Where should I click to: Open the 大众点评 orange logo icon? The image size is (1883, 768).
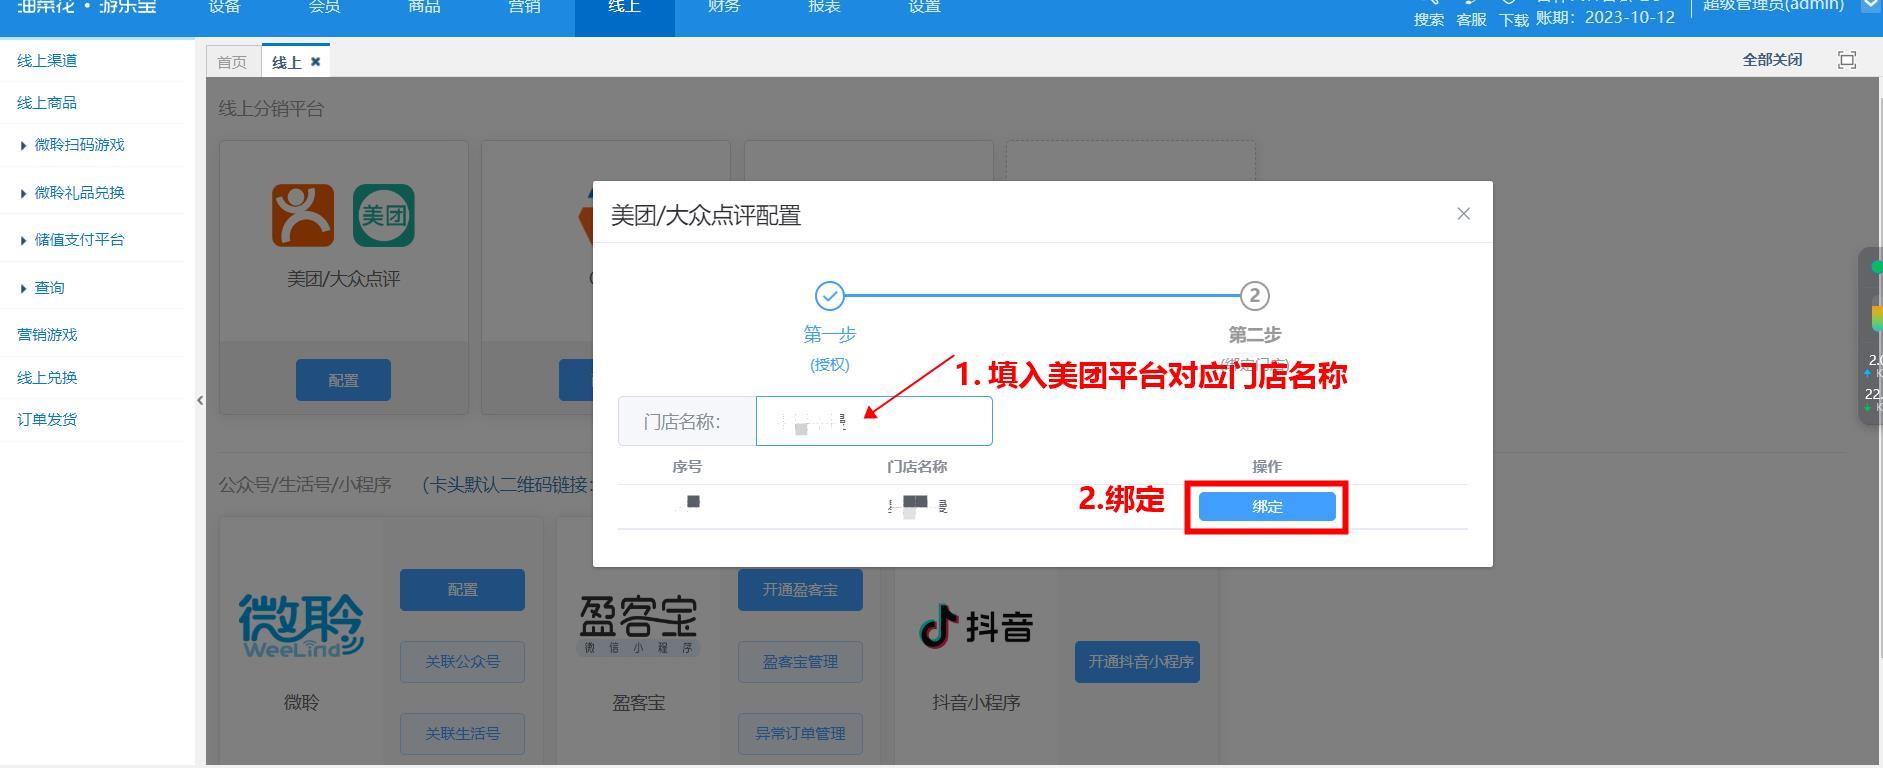[x=303, y=215]
